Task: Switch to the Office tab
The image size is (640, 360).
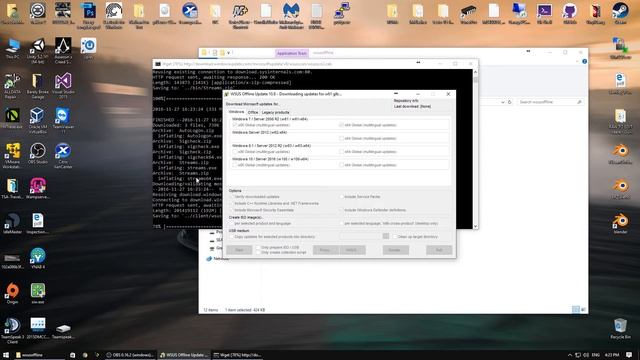Action: point(253,112)
